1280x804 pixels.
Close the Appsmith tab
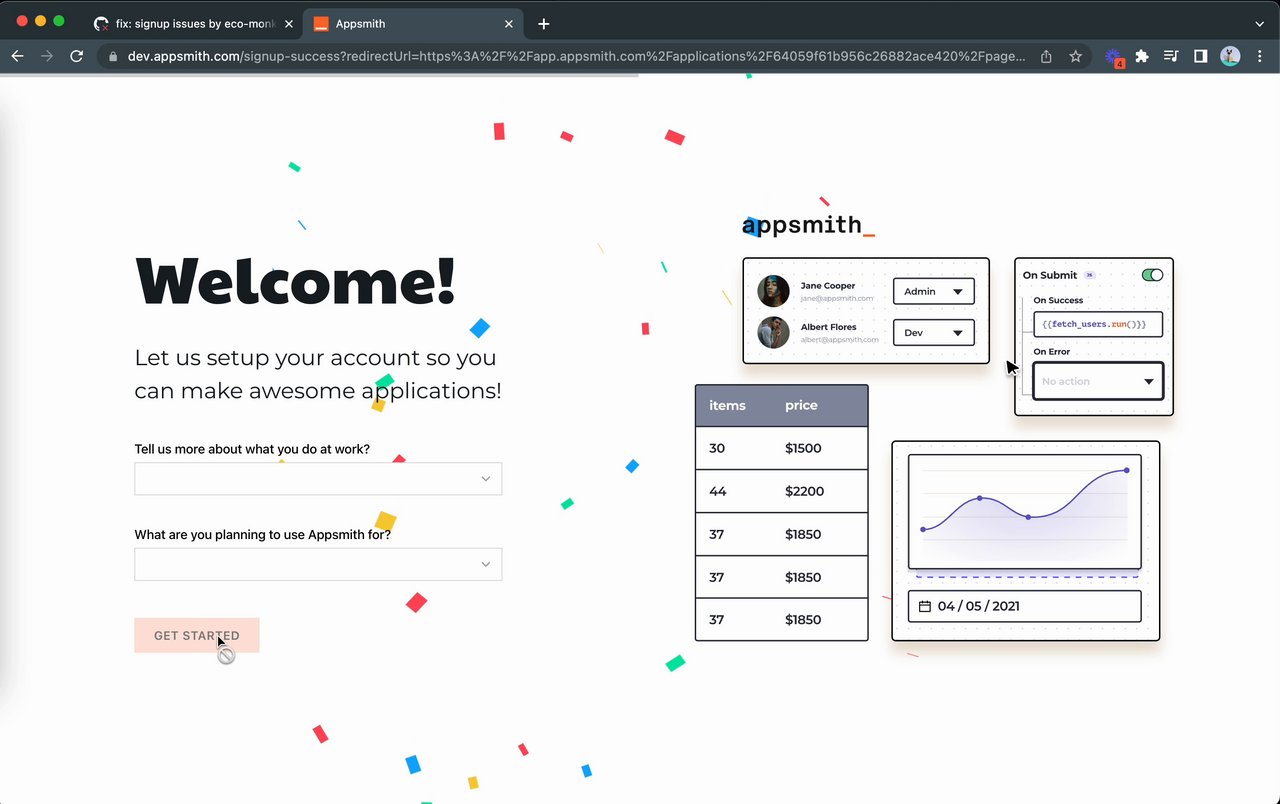click(x=508, y=24)
